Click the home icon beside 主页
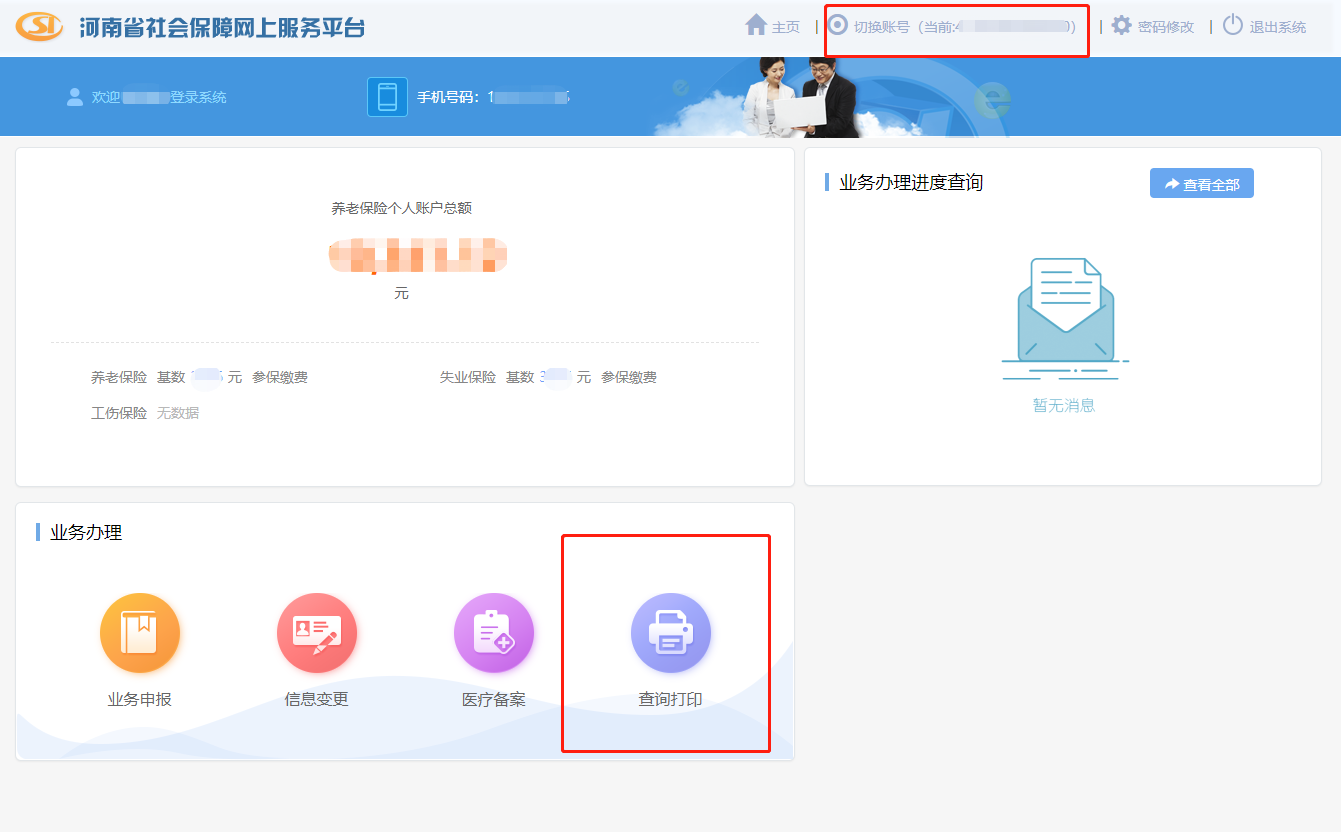 [x=756, y=25]
